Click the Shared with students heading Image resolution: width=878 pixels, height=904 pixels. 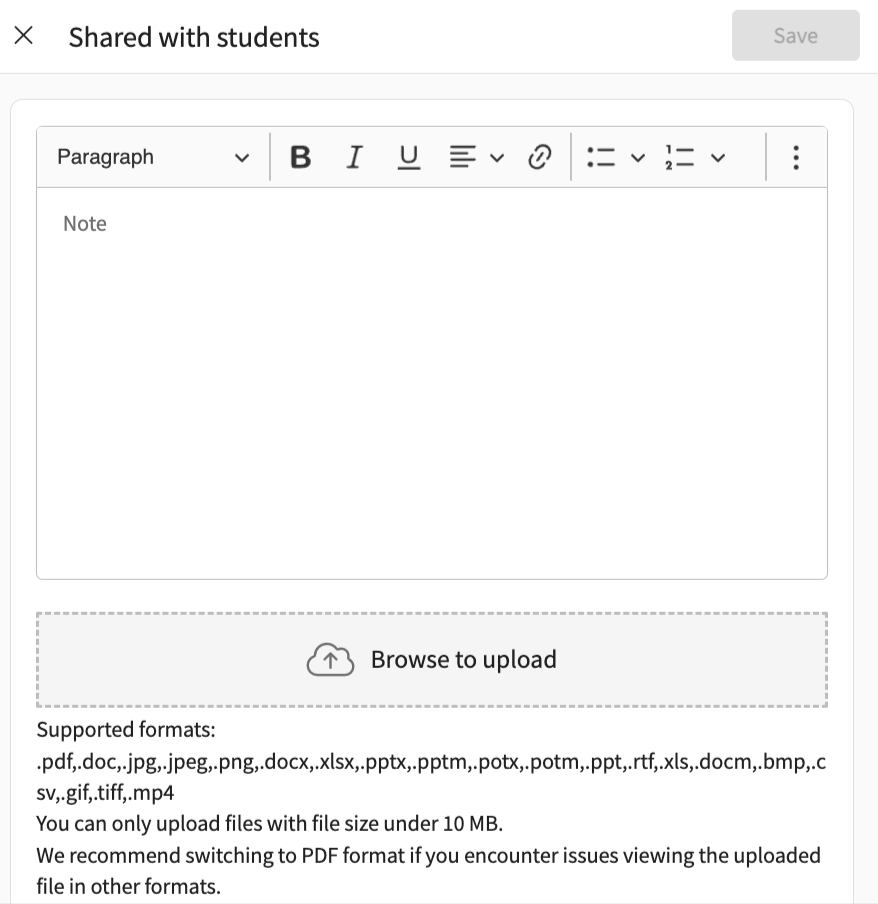tap(194, 38)
